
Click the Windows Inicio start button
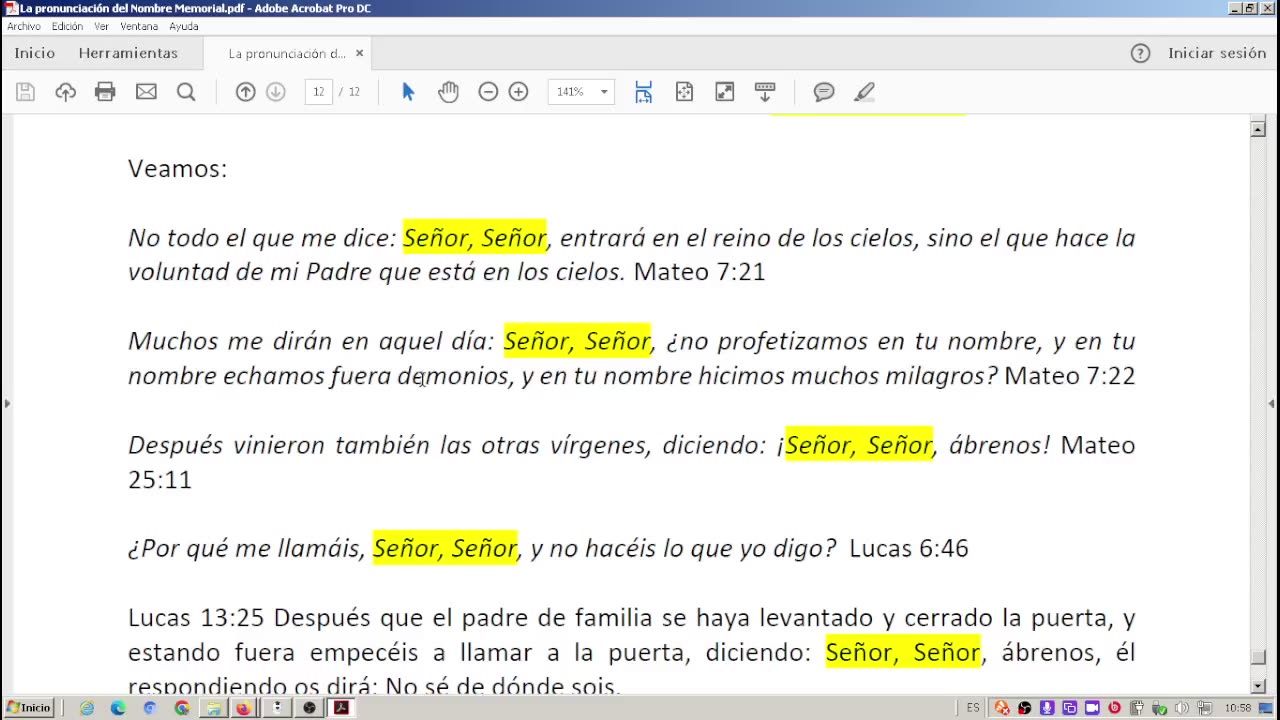pyautogui.click(x=28, y=708)
